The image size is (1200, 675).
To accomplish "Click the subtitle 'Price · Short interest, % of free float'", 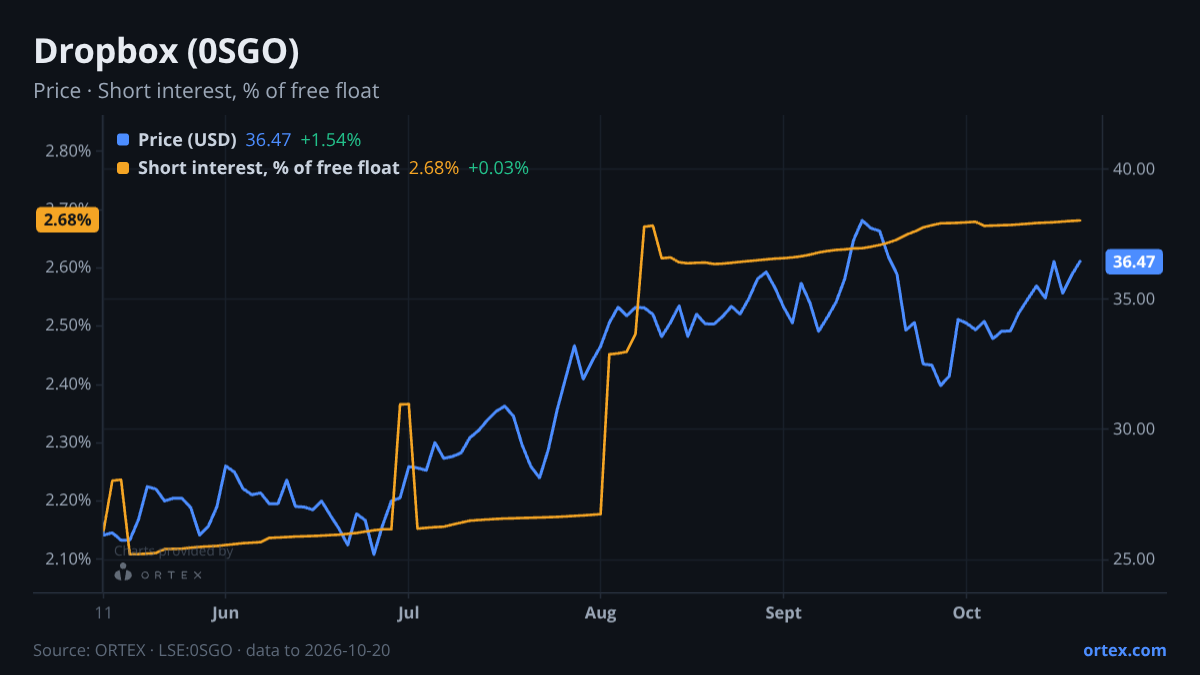I will [x=206, y=91].
